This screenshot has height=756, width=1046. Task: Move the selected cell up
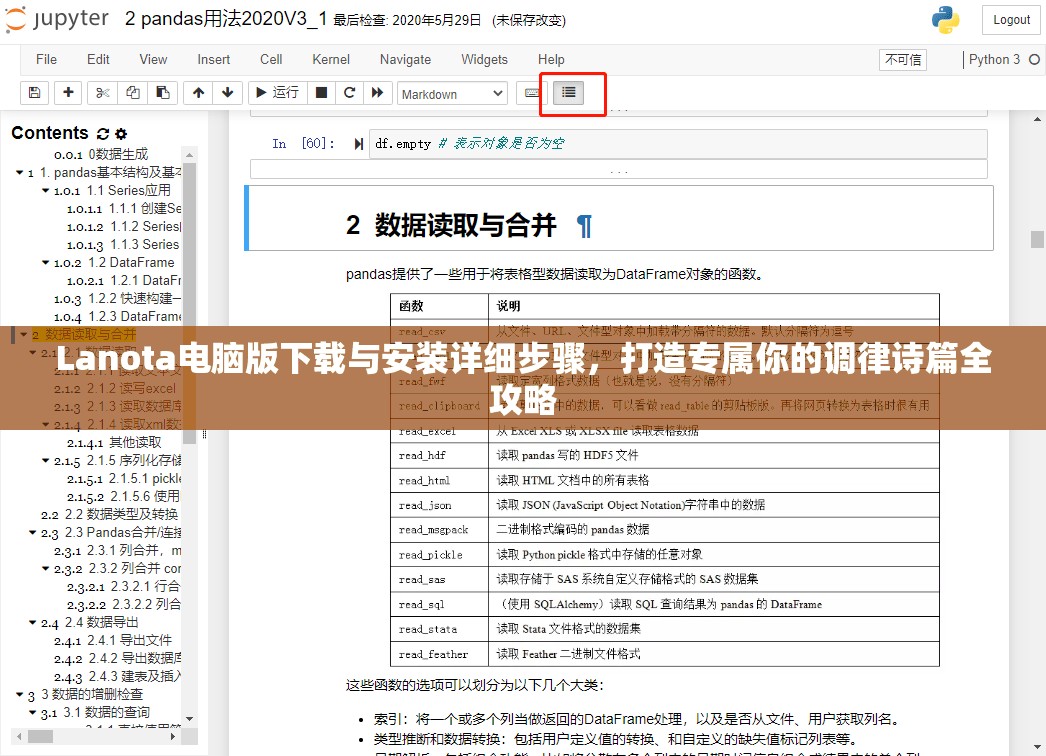click(x=198, y=92)
